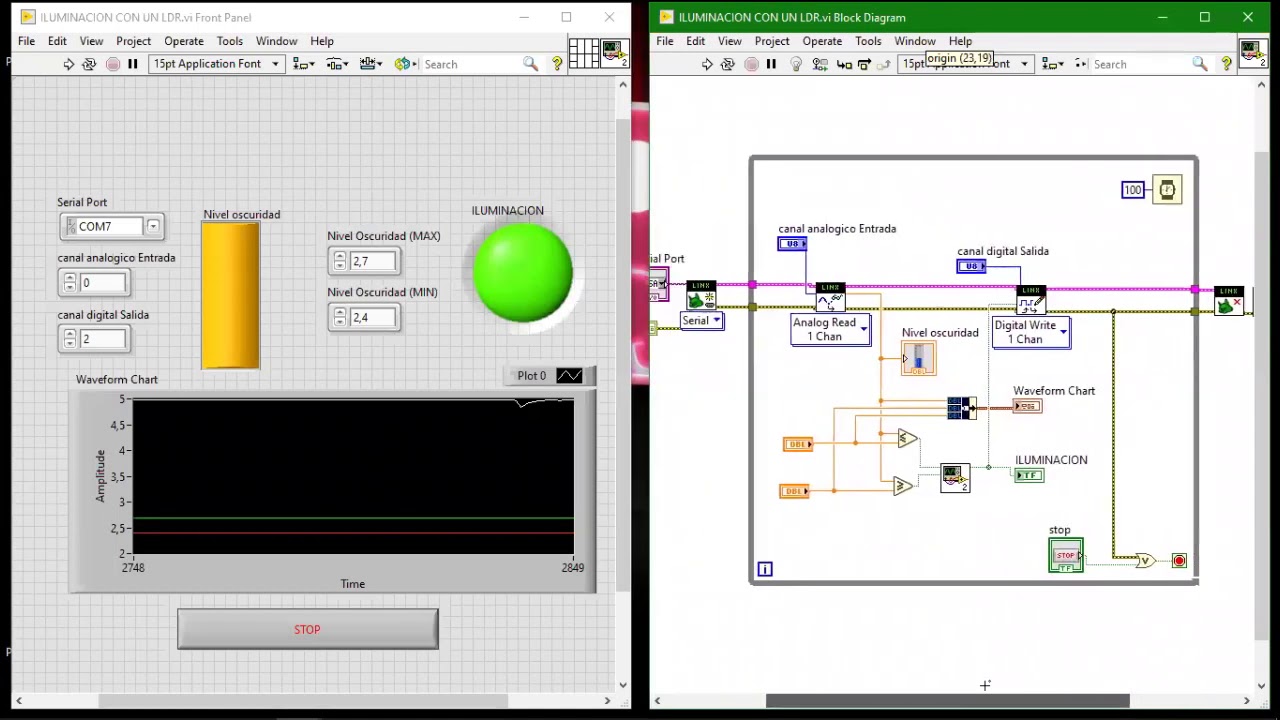The image size is (1280, 720).
Task: Click loop condition stop terminal
Action: click(1179, 561)
